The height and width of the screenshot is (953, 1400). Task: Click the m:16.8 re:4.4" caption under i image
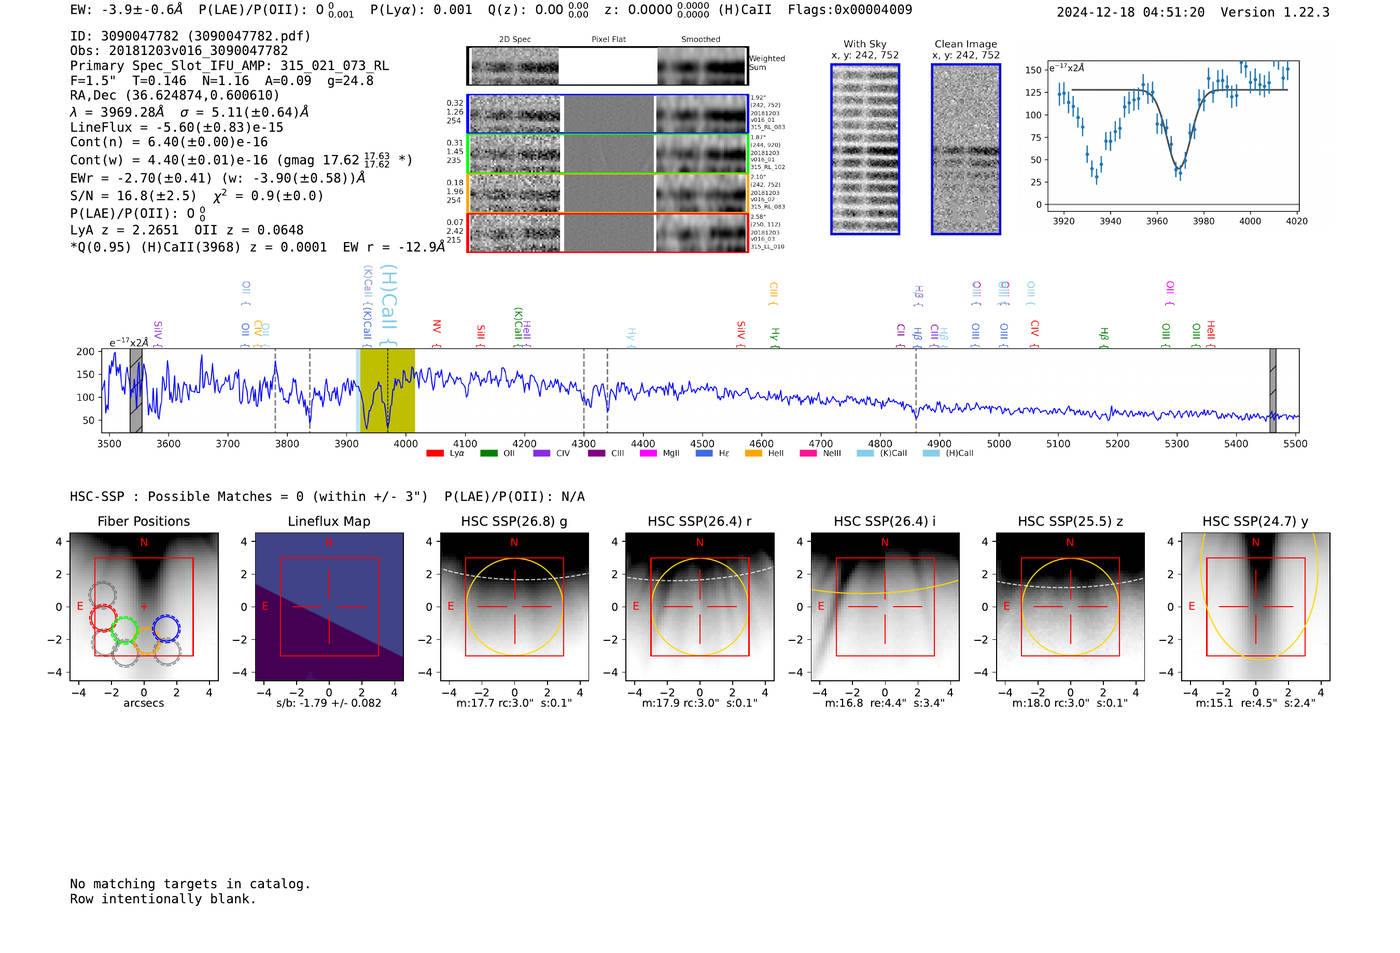tap(884, 703)
